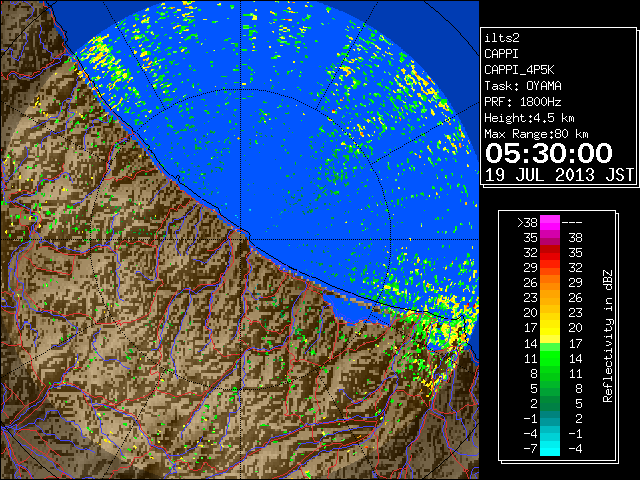Pick the yellow 17–20 dBZ legend swatch
Screen dimensions: 640x480
550,328
